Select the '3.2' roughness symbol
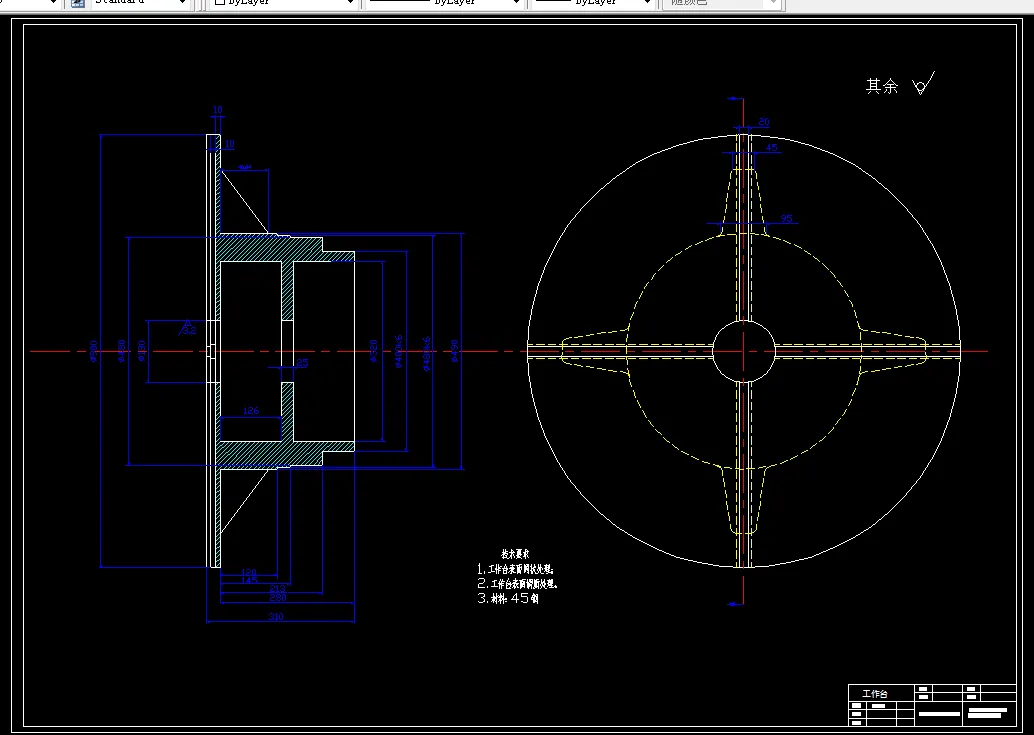Image resolution: width=1034 pixels, height=735 pixels. point(188,328)
